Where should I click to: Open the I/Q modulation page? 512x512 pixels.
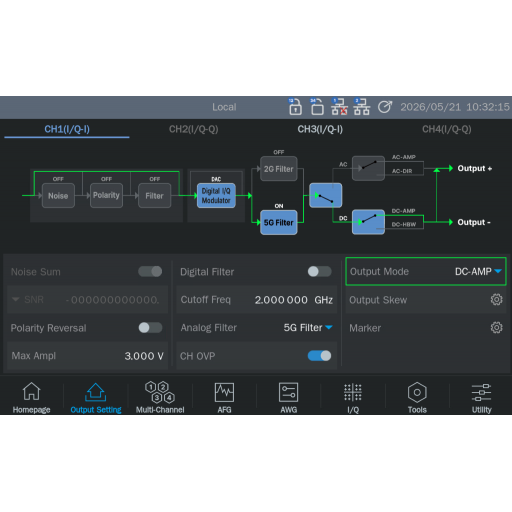pos(353,397)
